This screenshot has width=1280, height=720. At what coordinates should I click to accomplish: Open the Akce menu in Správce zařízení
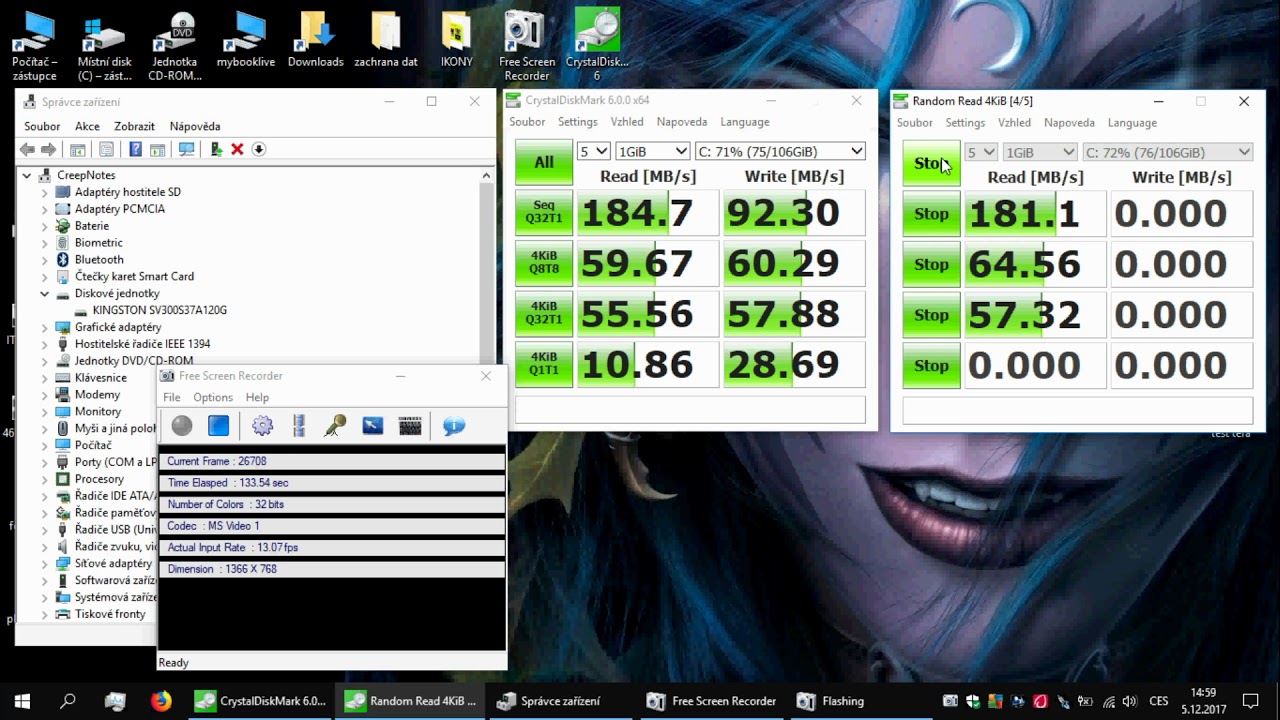87,126
